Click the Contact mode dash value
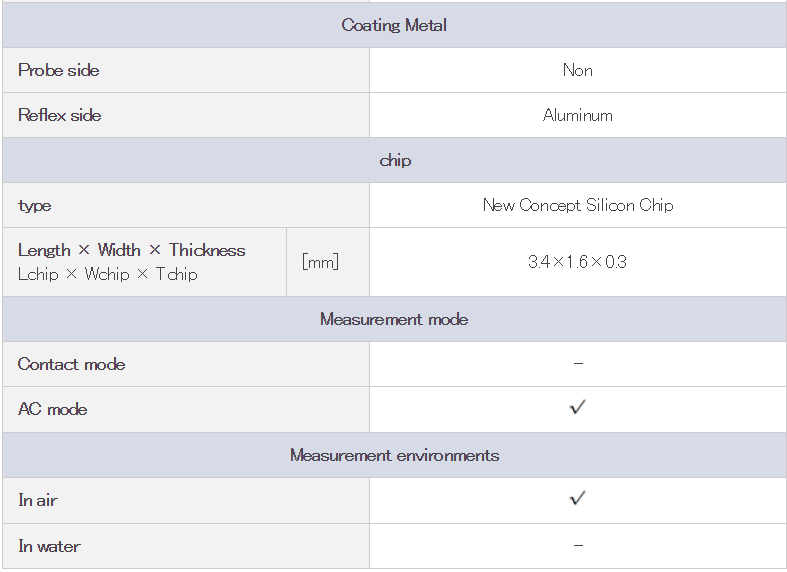Screen dimensions: 787x572 [x=578, y=364]
